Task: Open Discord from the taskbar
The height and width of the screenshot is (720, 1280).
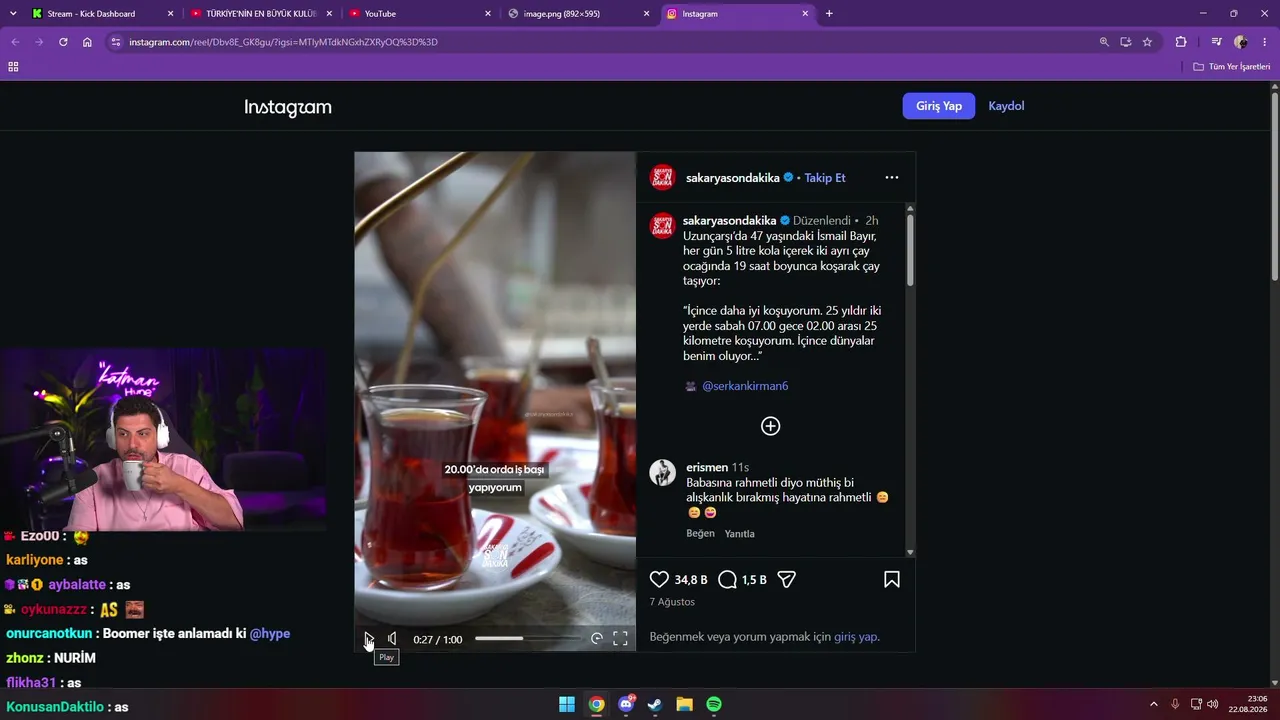Action: coord(626,704)
